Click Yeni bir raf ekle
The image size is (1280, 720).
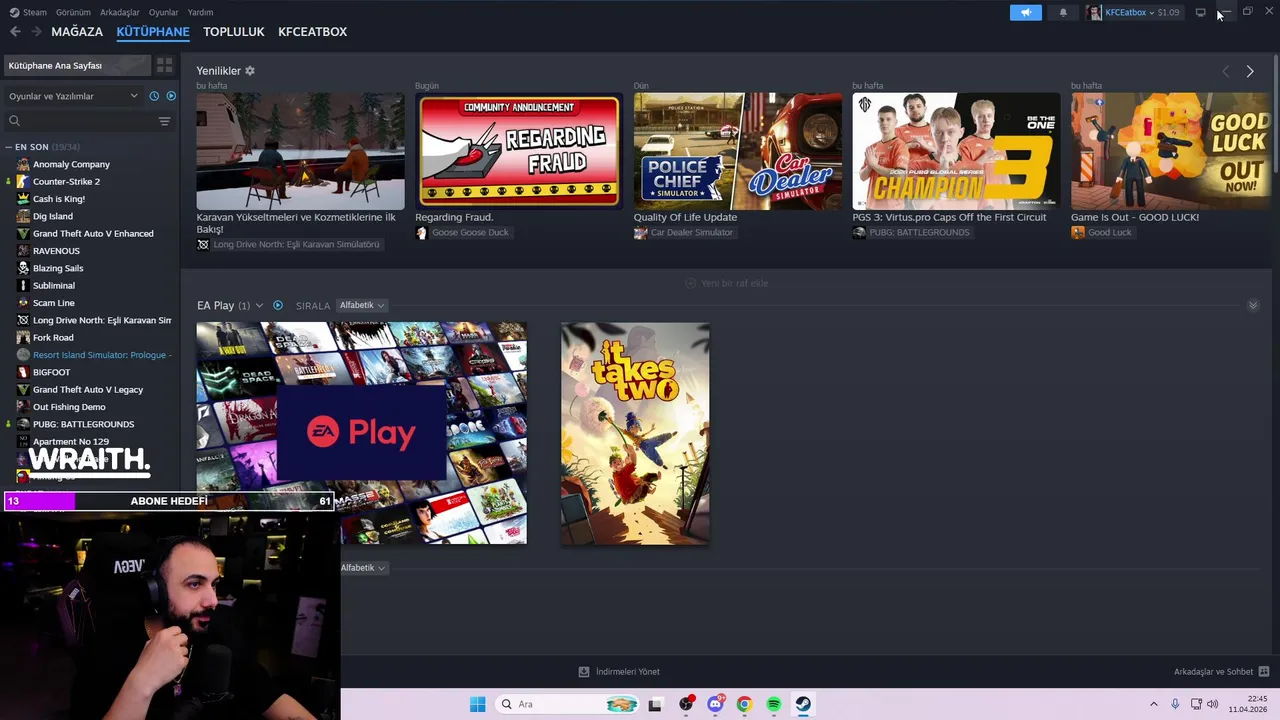coord(727,283)
